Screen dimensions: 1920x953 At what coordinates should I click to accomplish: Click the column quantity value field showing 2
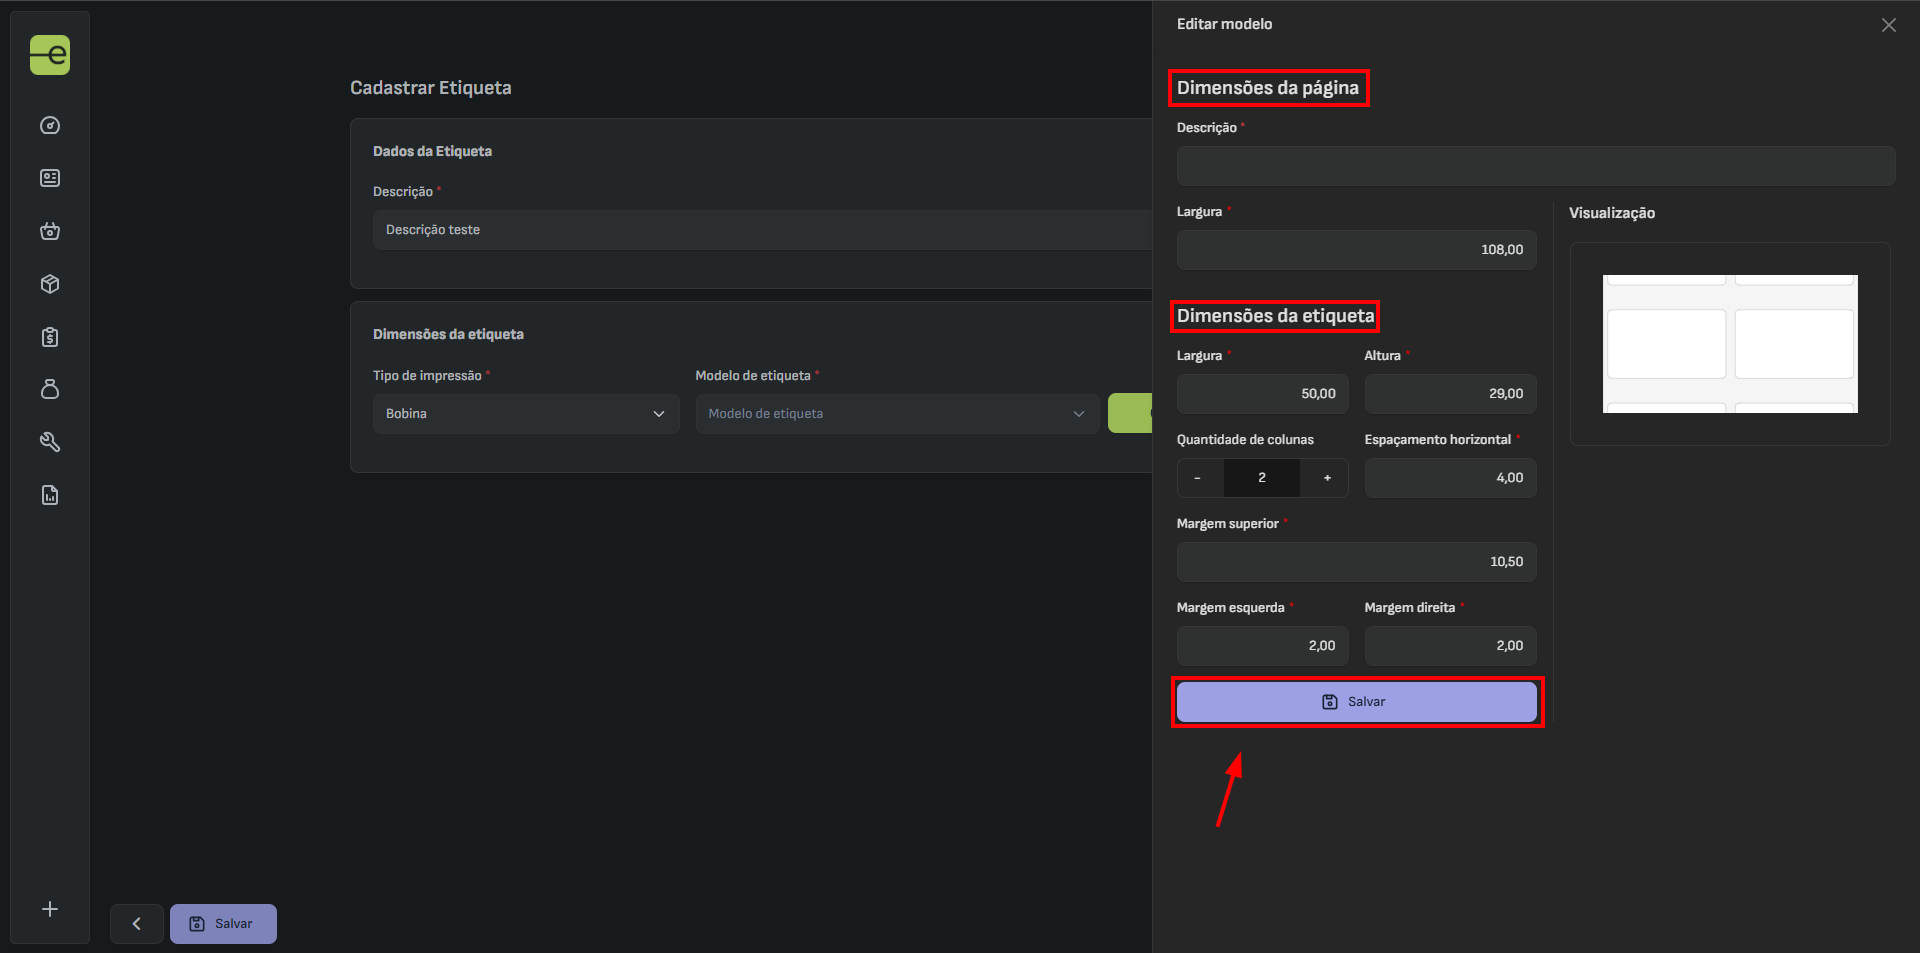click(1262, 478)
